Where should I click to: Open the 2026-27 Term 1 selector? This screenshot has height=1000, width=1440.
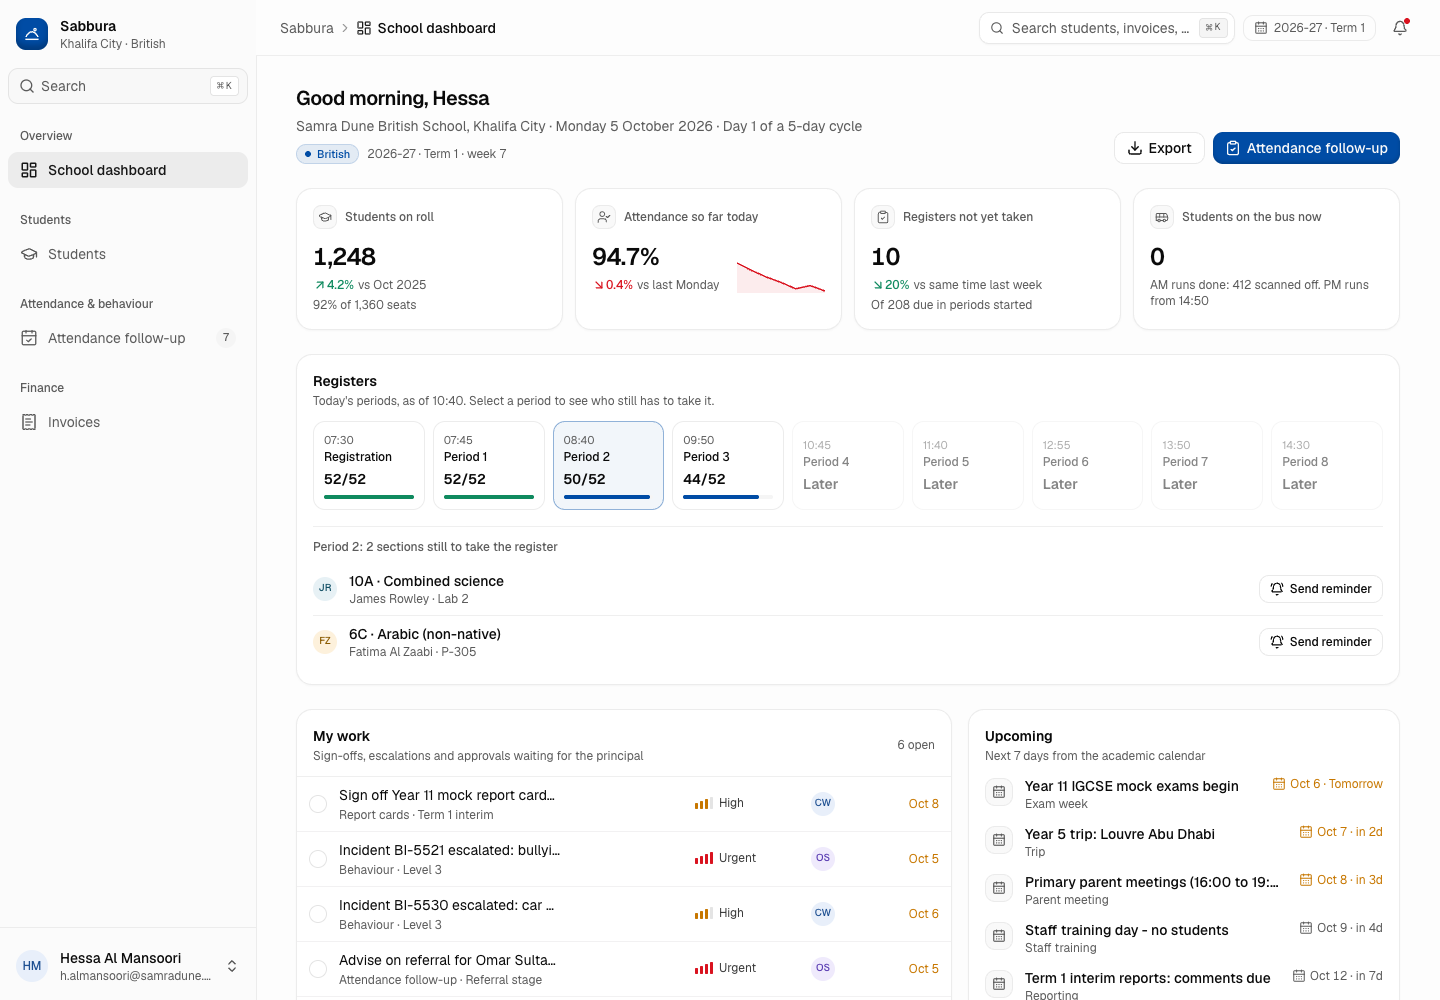1310,28
